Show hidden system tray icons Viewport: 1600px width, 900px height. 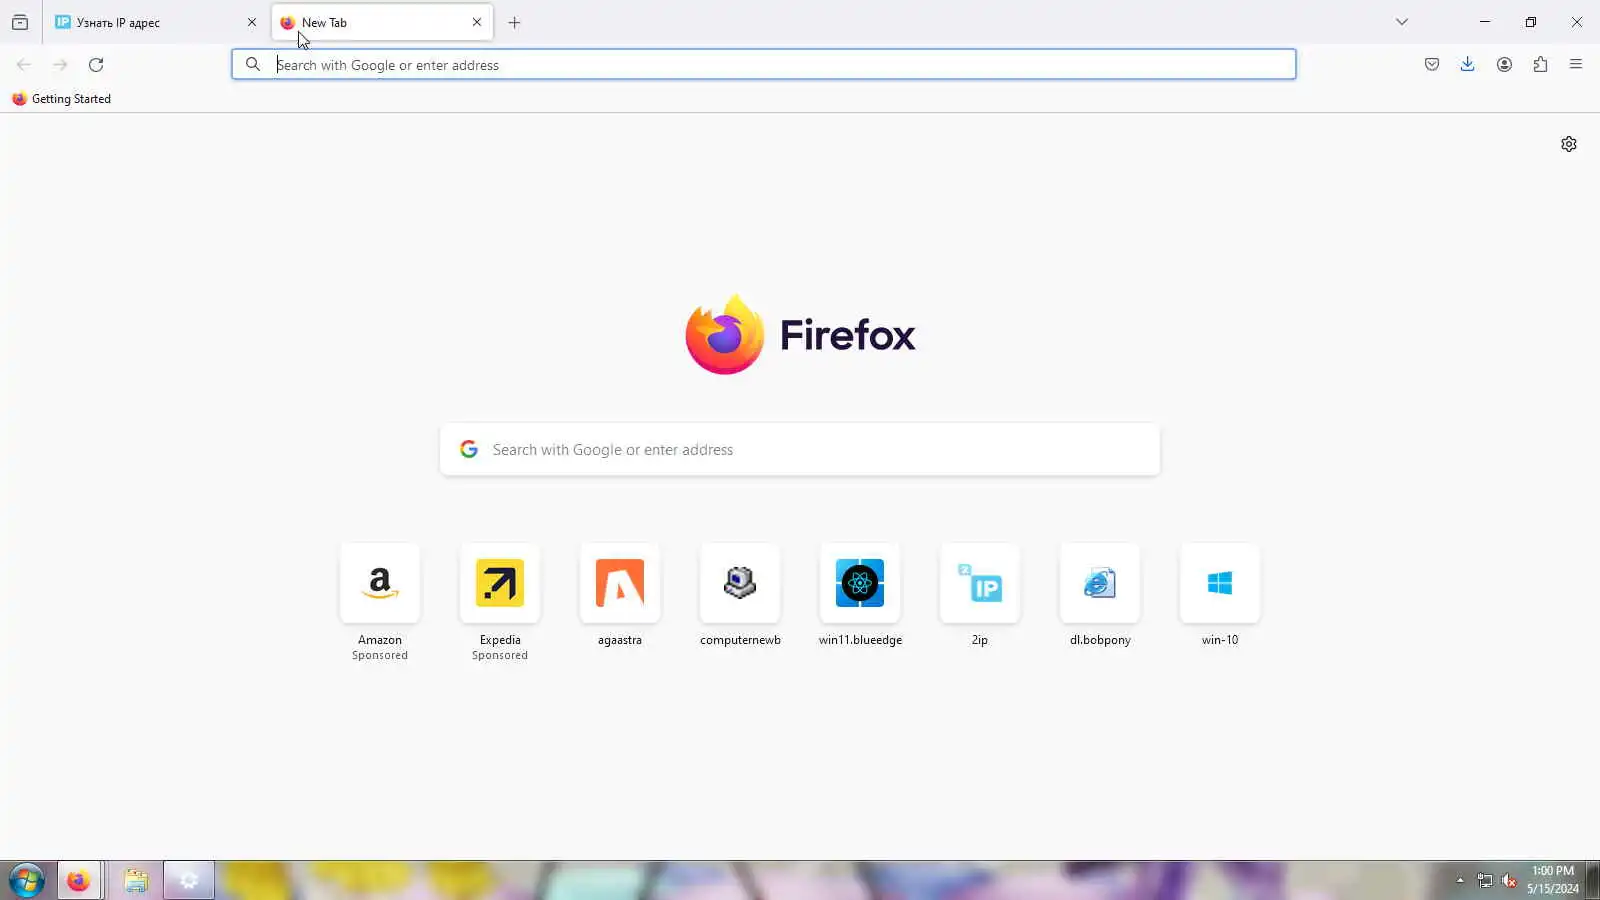pyautogui.click(x=1460, y=881)
